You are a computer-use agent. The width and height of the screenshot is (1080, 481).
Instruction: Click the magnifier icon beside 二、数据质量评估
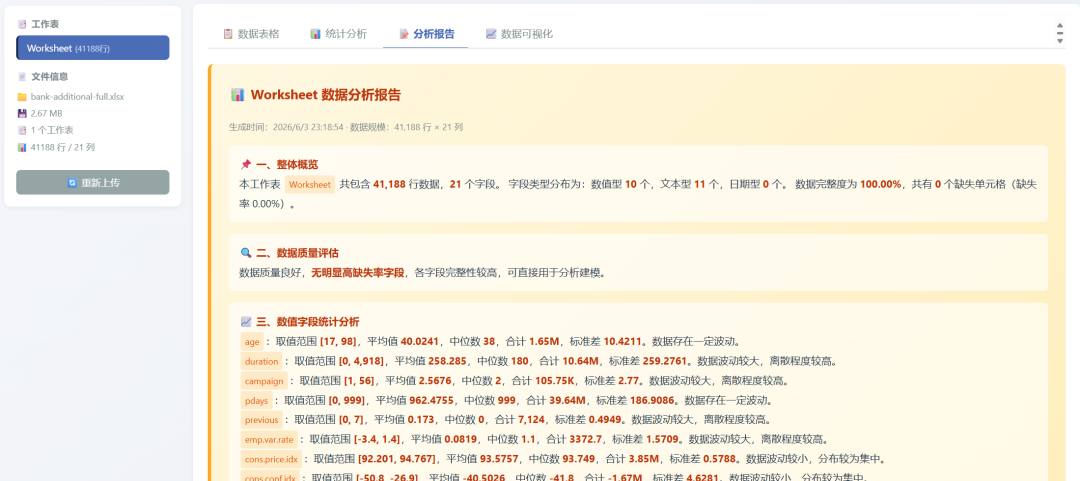point(245,253)
